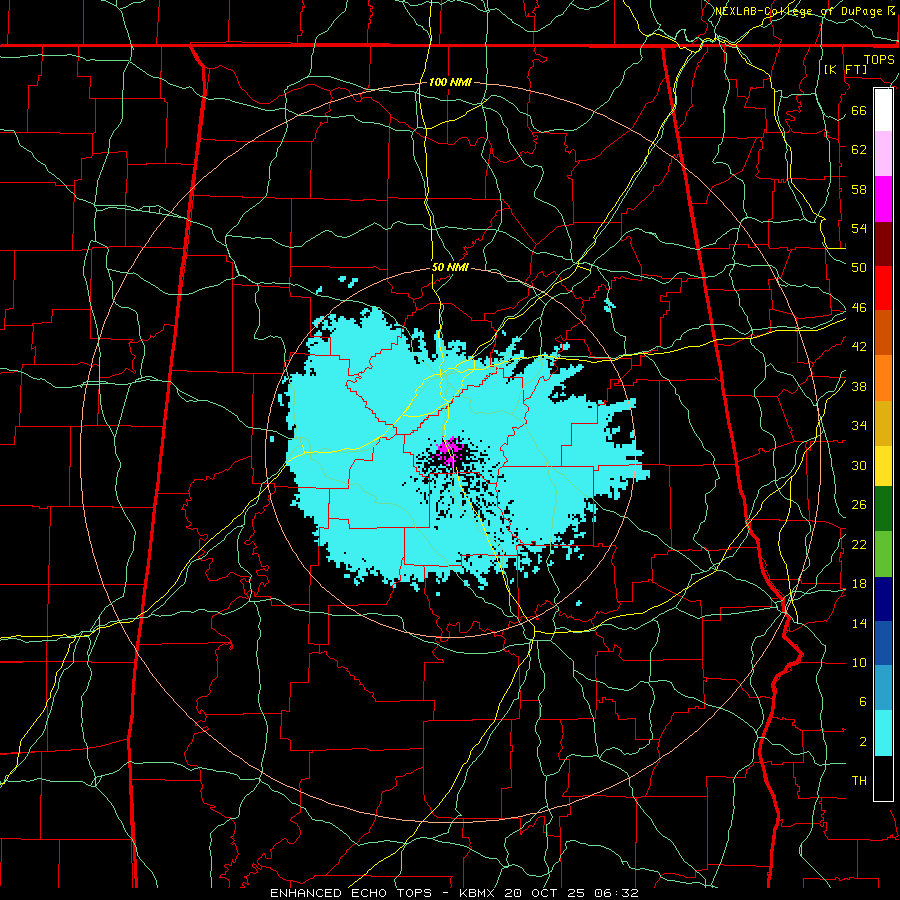This screenshot has height=900, width=900.
Task: Click the '26' value on the scale
Action: click(859, 505)
